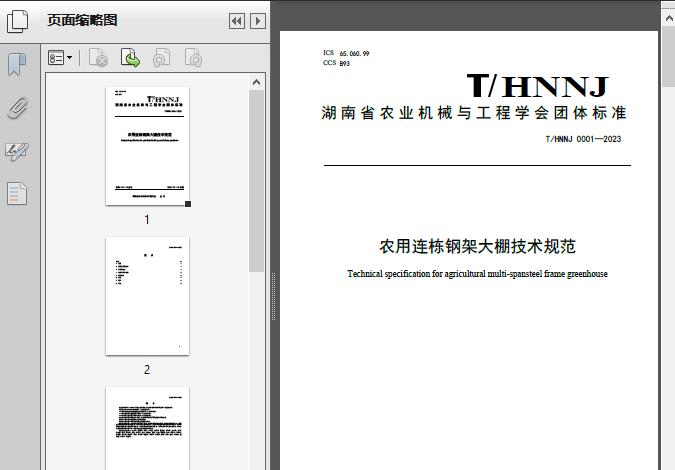Click the document view scroll-up arrow
675x470 pixels.
pos(669,18)
